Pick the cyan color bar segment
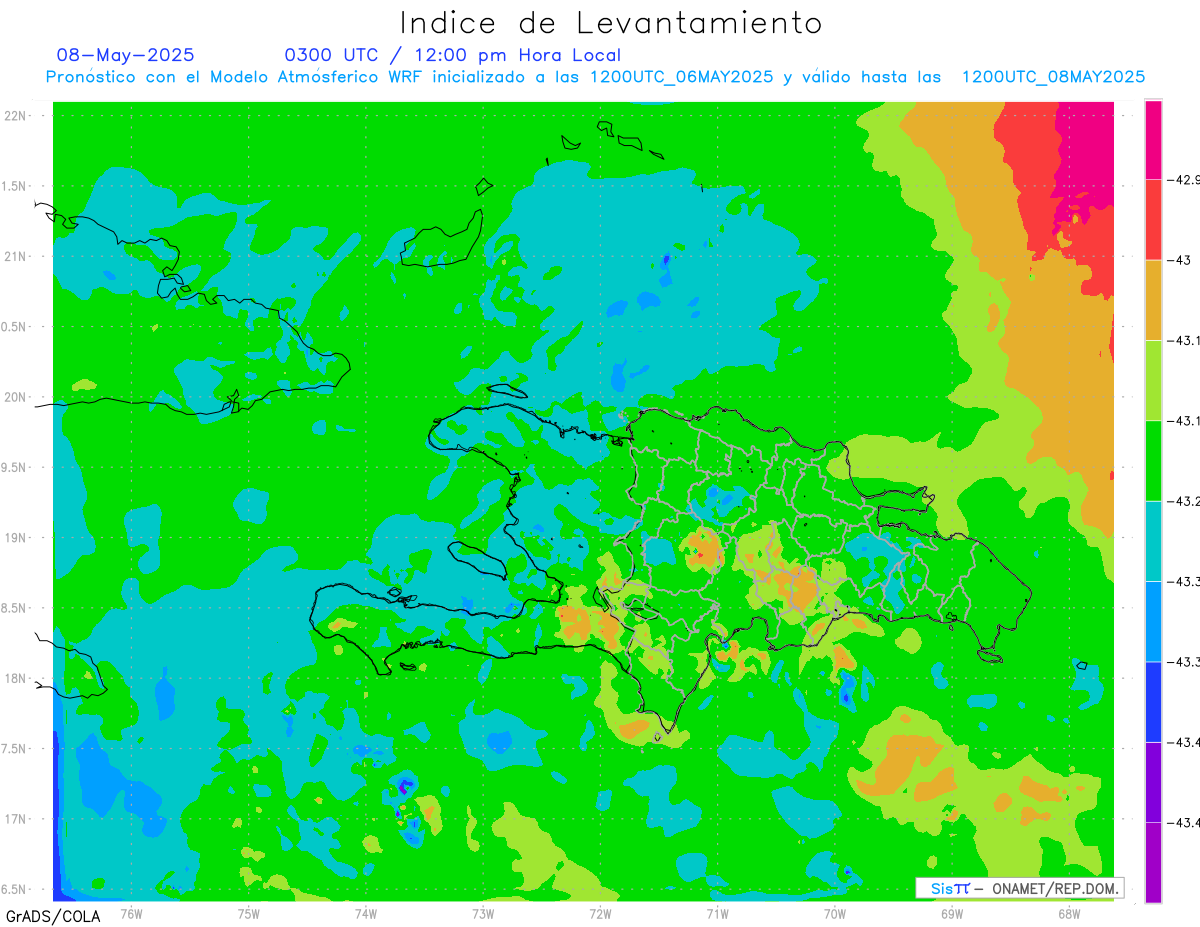 1153,541
